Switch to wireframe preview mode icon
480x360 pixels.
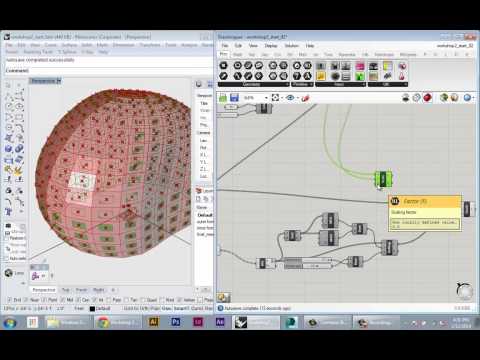(417, 98)
